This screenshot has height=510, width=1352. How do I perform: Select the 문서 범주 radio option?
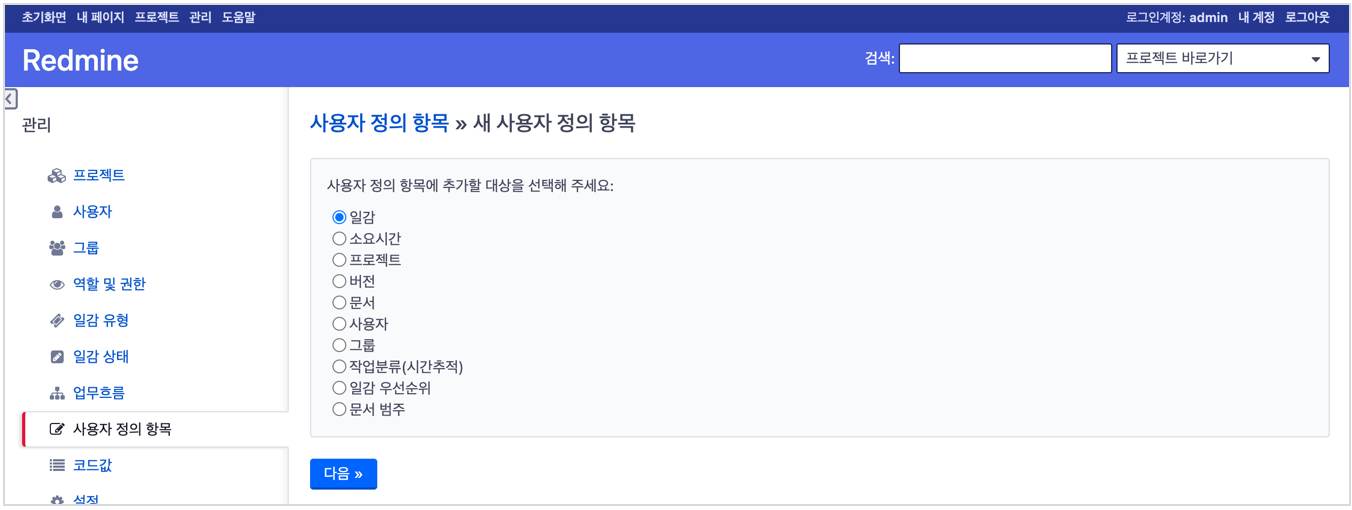pos(339,409)
